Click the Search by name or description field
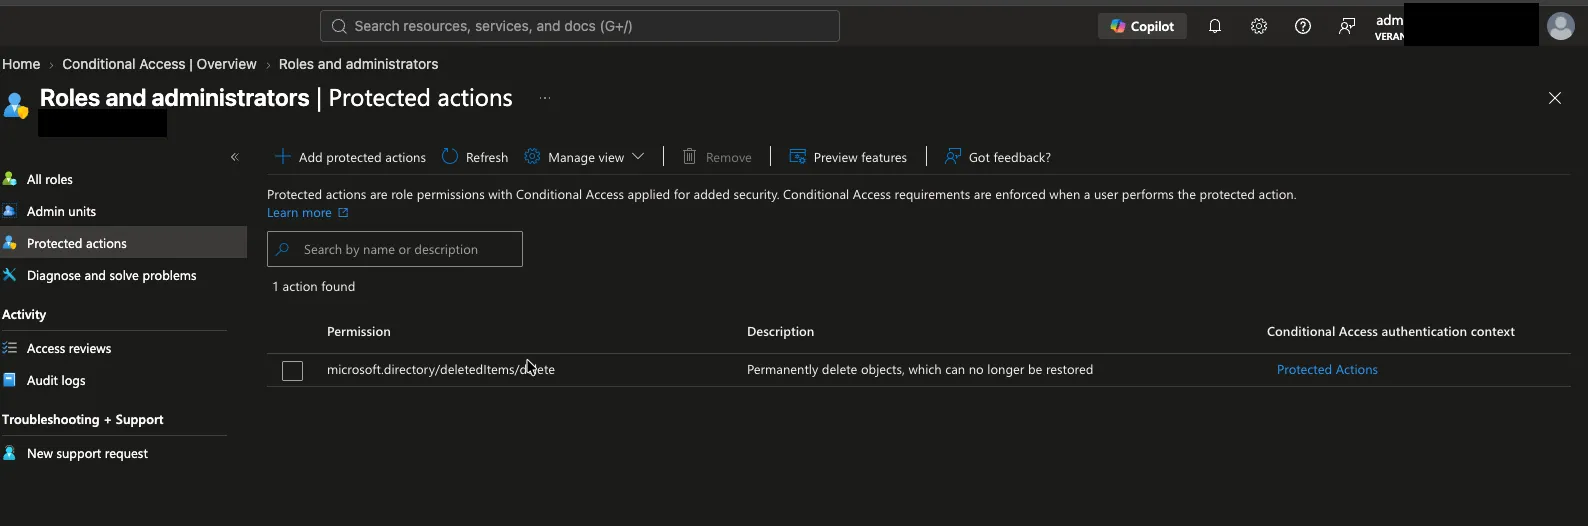The width and height of the screenshot is (1588, 526). pyautogui.click(x=395, y=249)
